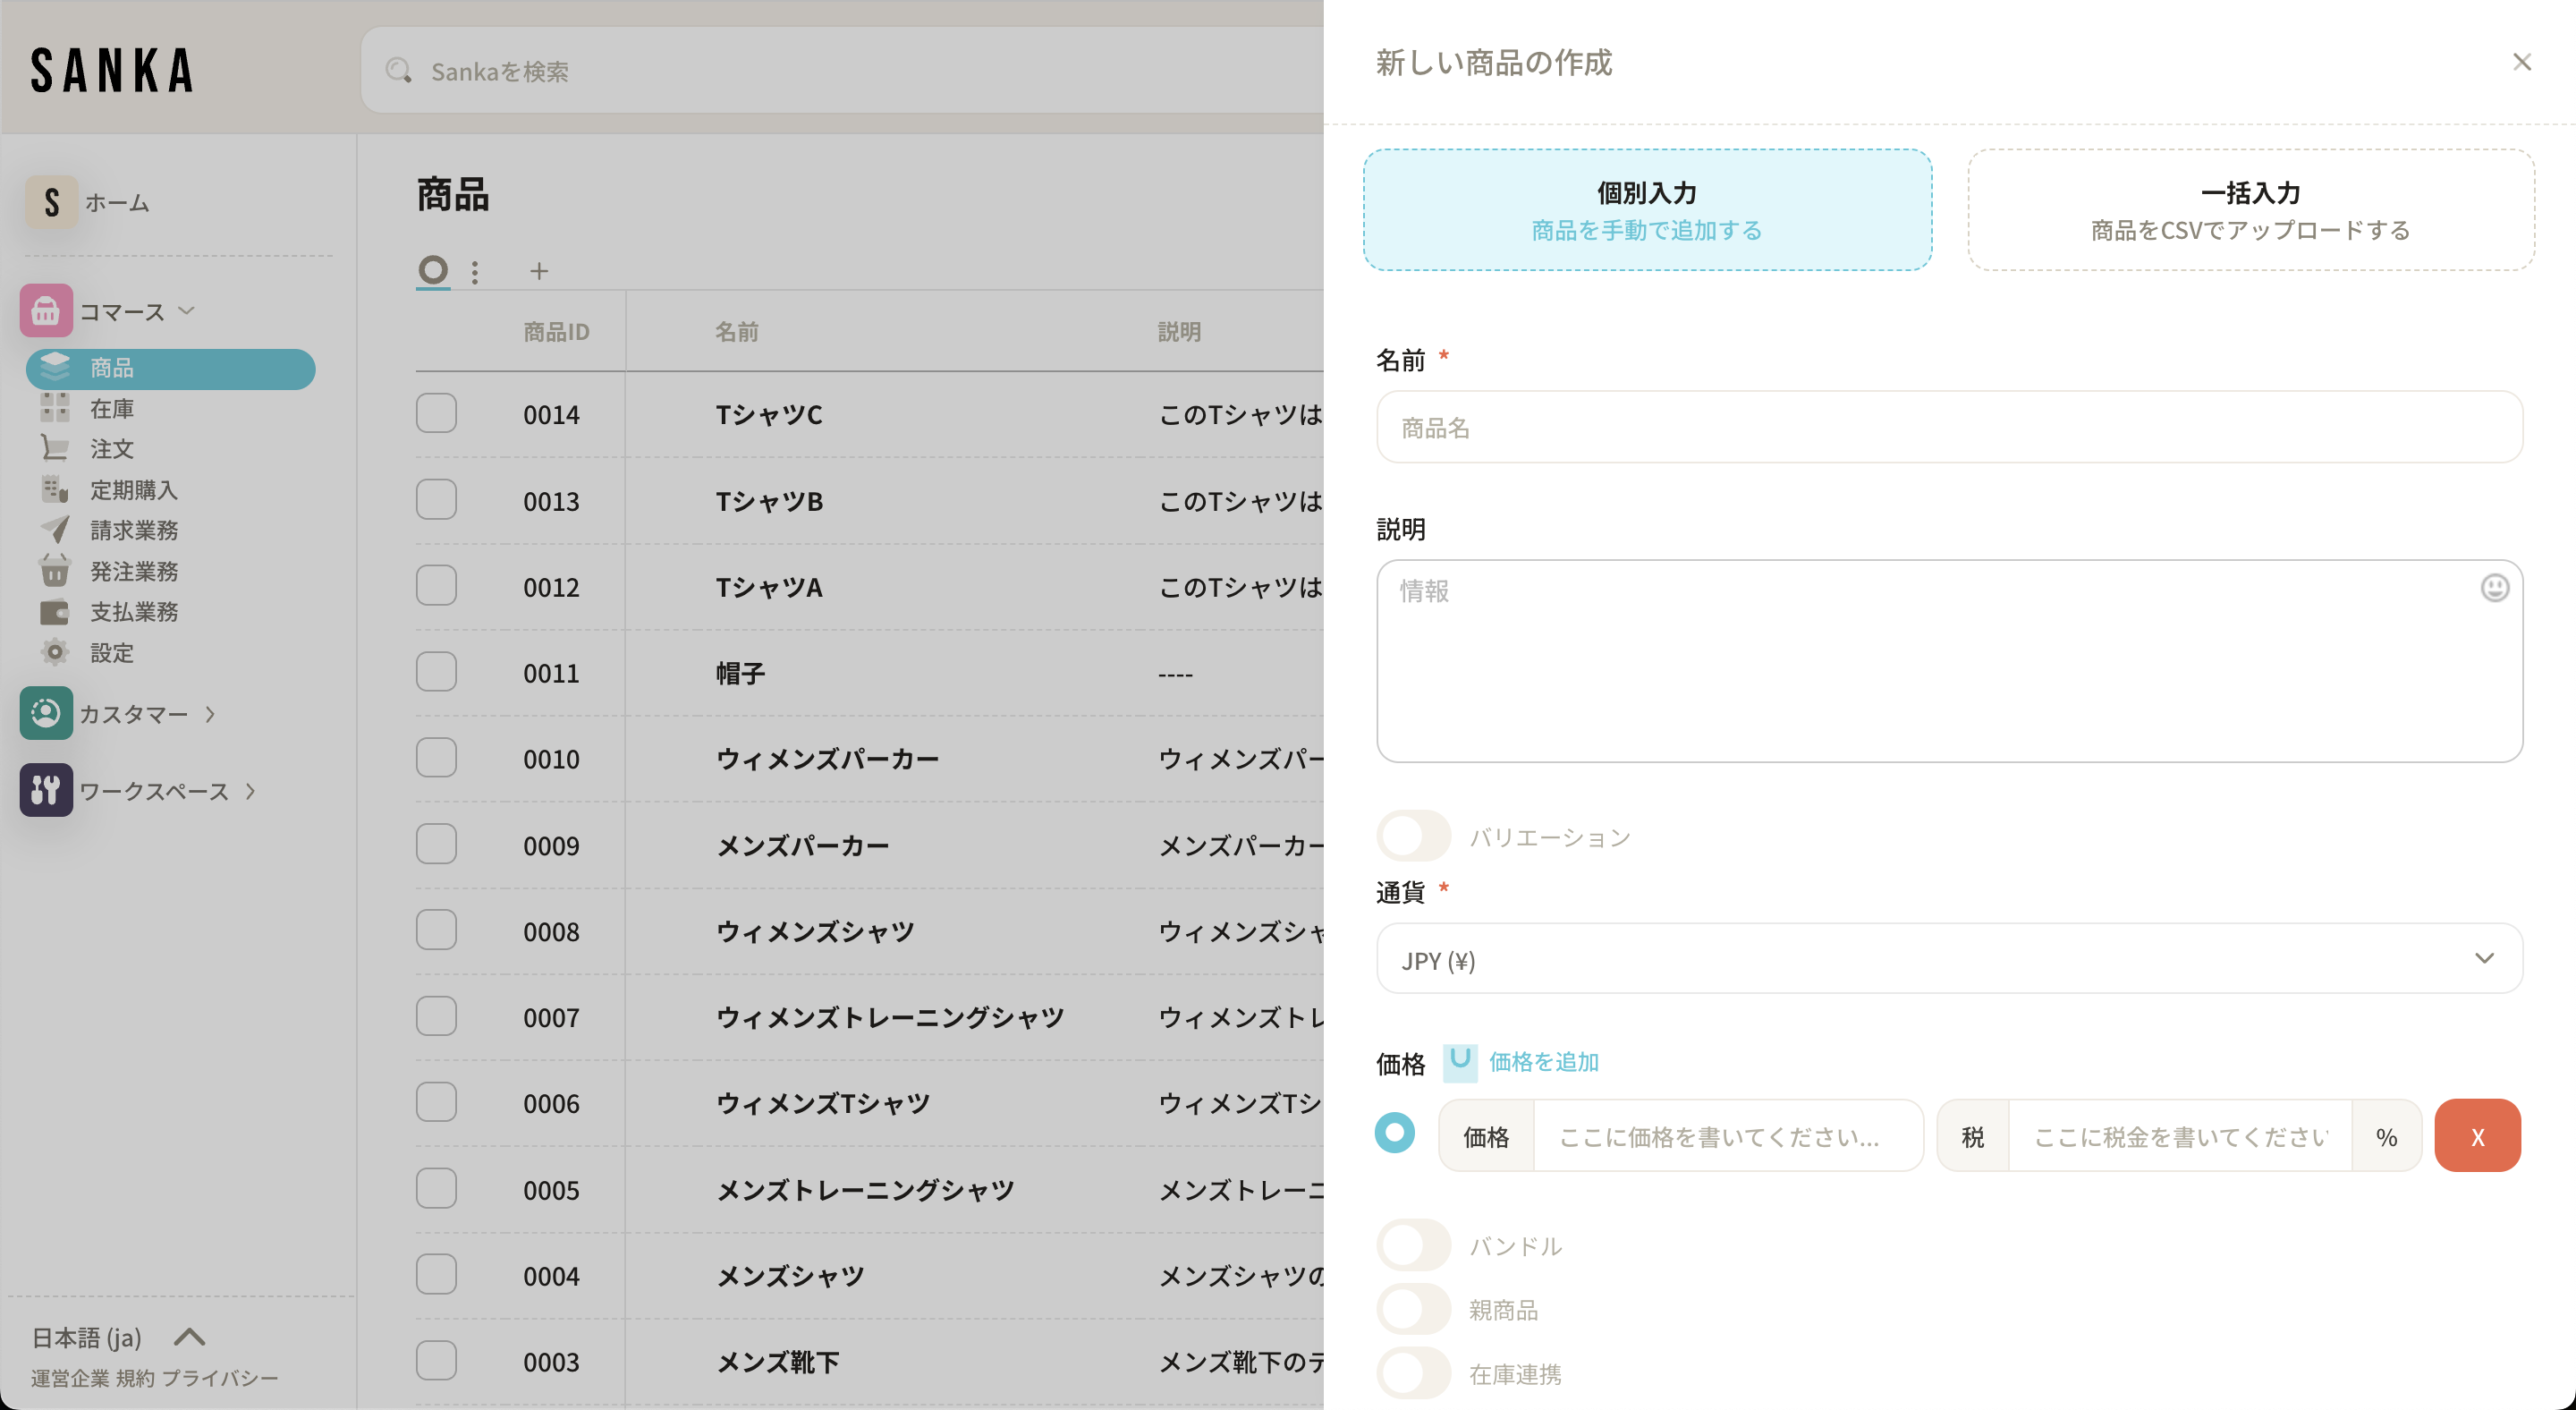
Task: Click the 名前 column header
Action: click(736, 332)
